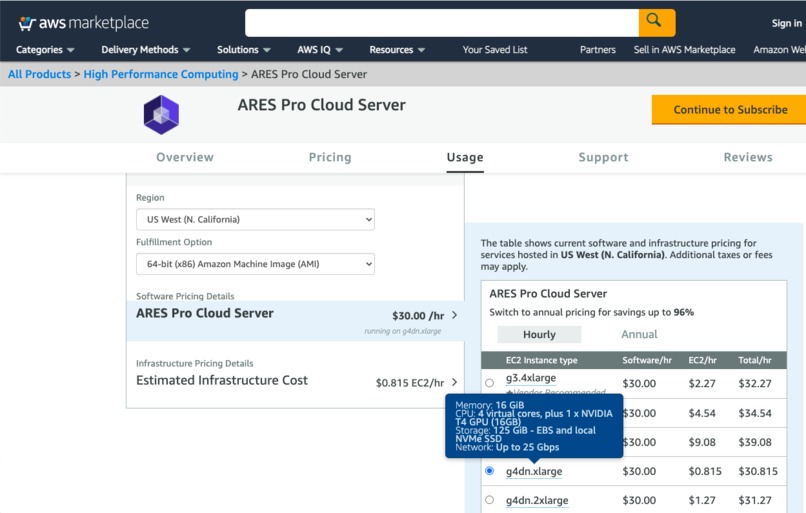Go to All Products breadcrumb
This screenshot has width=806, height=513.
pos(39,74)
